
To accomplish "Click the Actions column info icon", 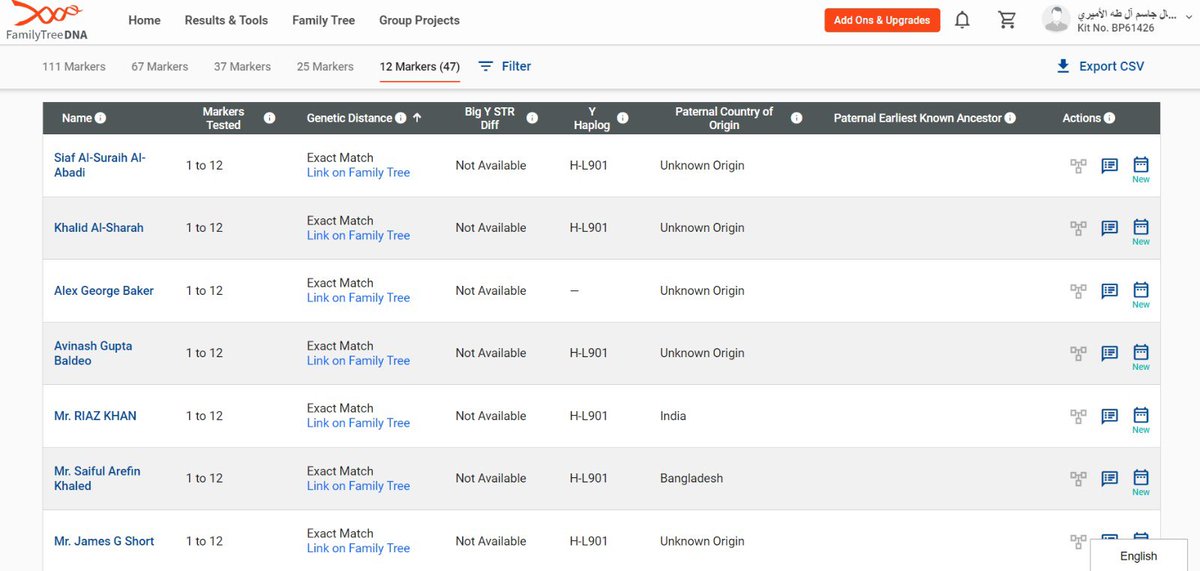I will [1109, 118].
